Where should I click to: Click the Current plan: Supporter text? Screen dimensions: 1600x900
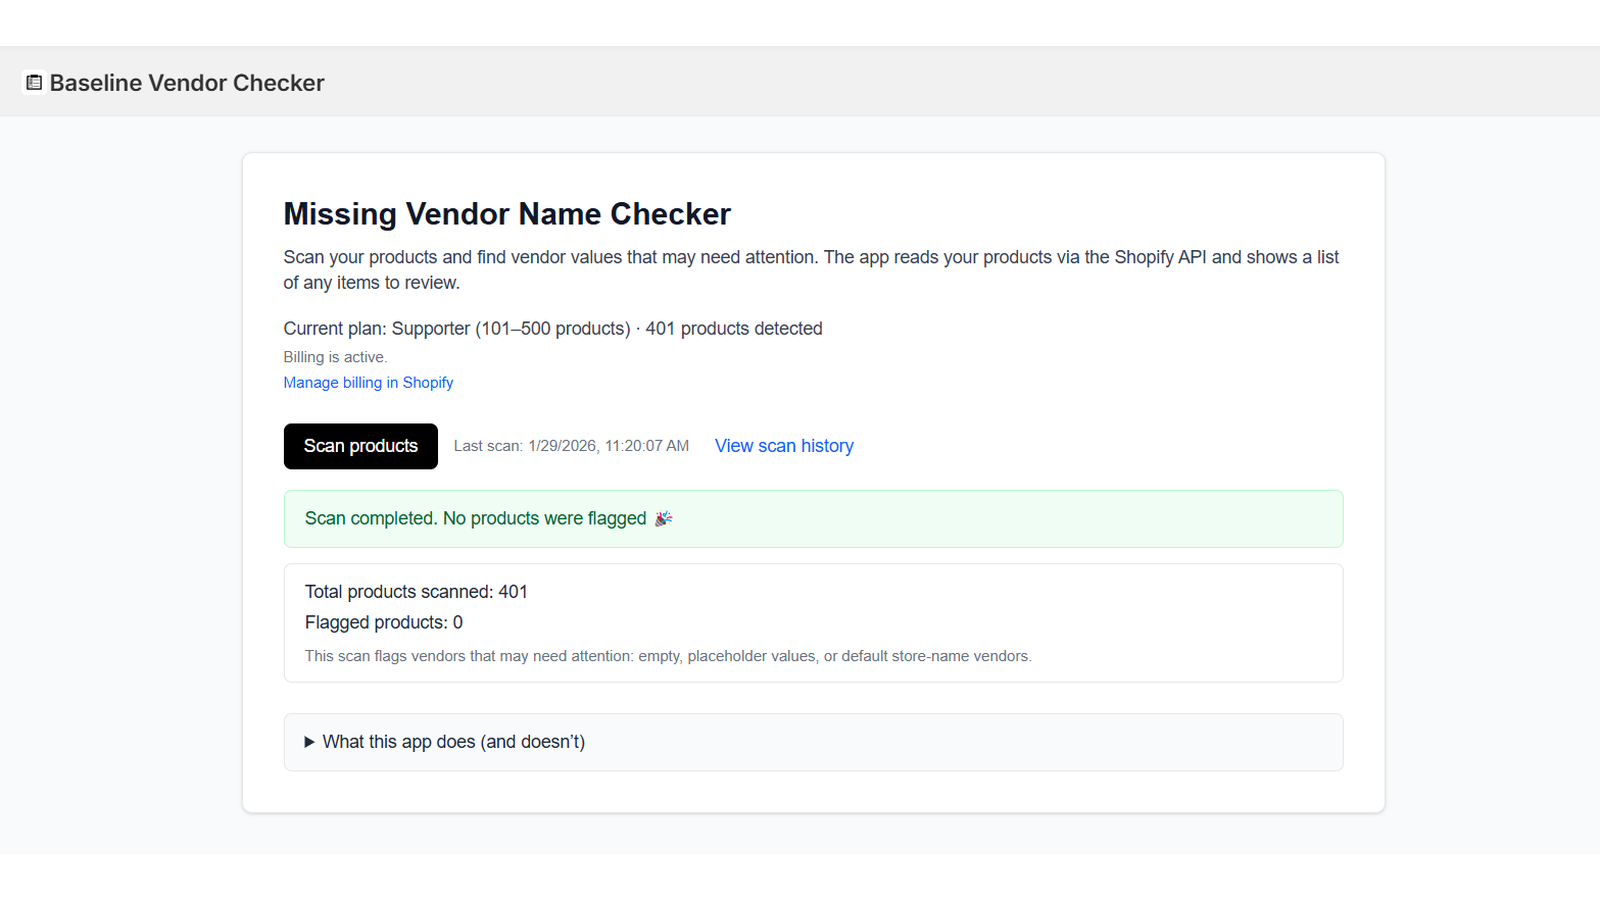456,329
